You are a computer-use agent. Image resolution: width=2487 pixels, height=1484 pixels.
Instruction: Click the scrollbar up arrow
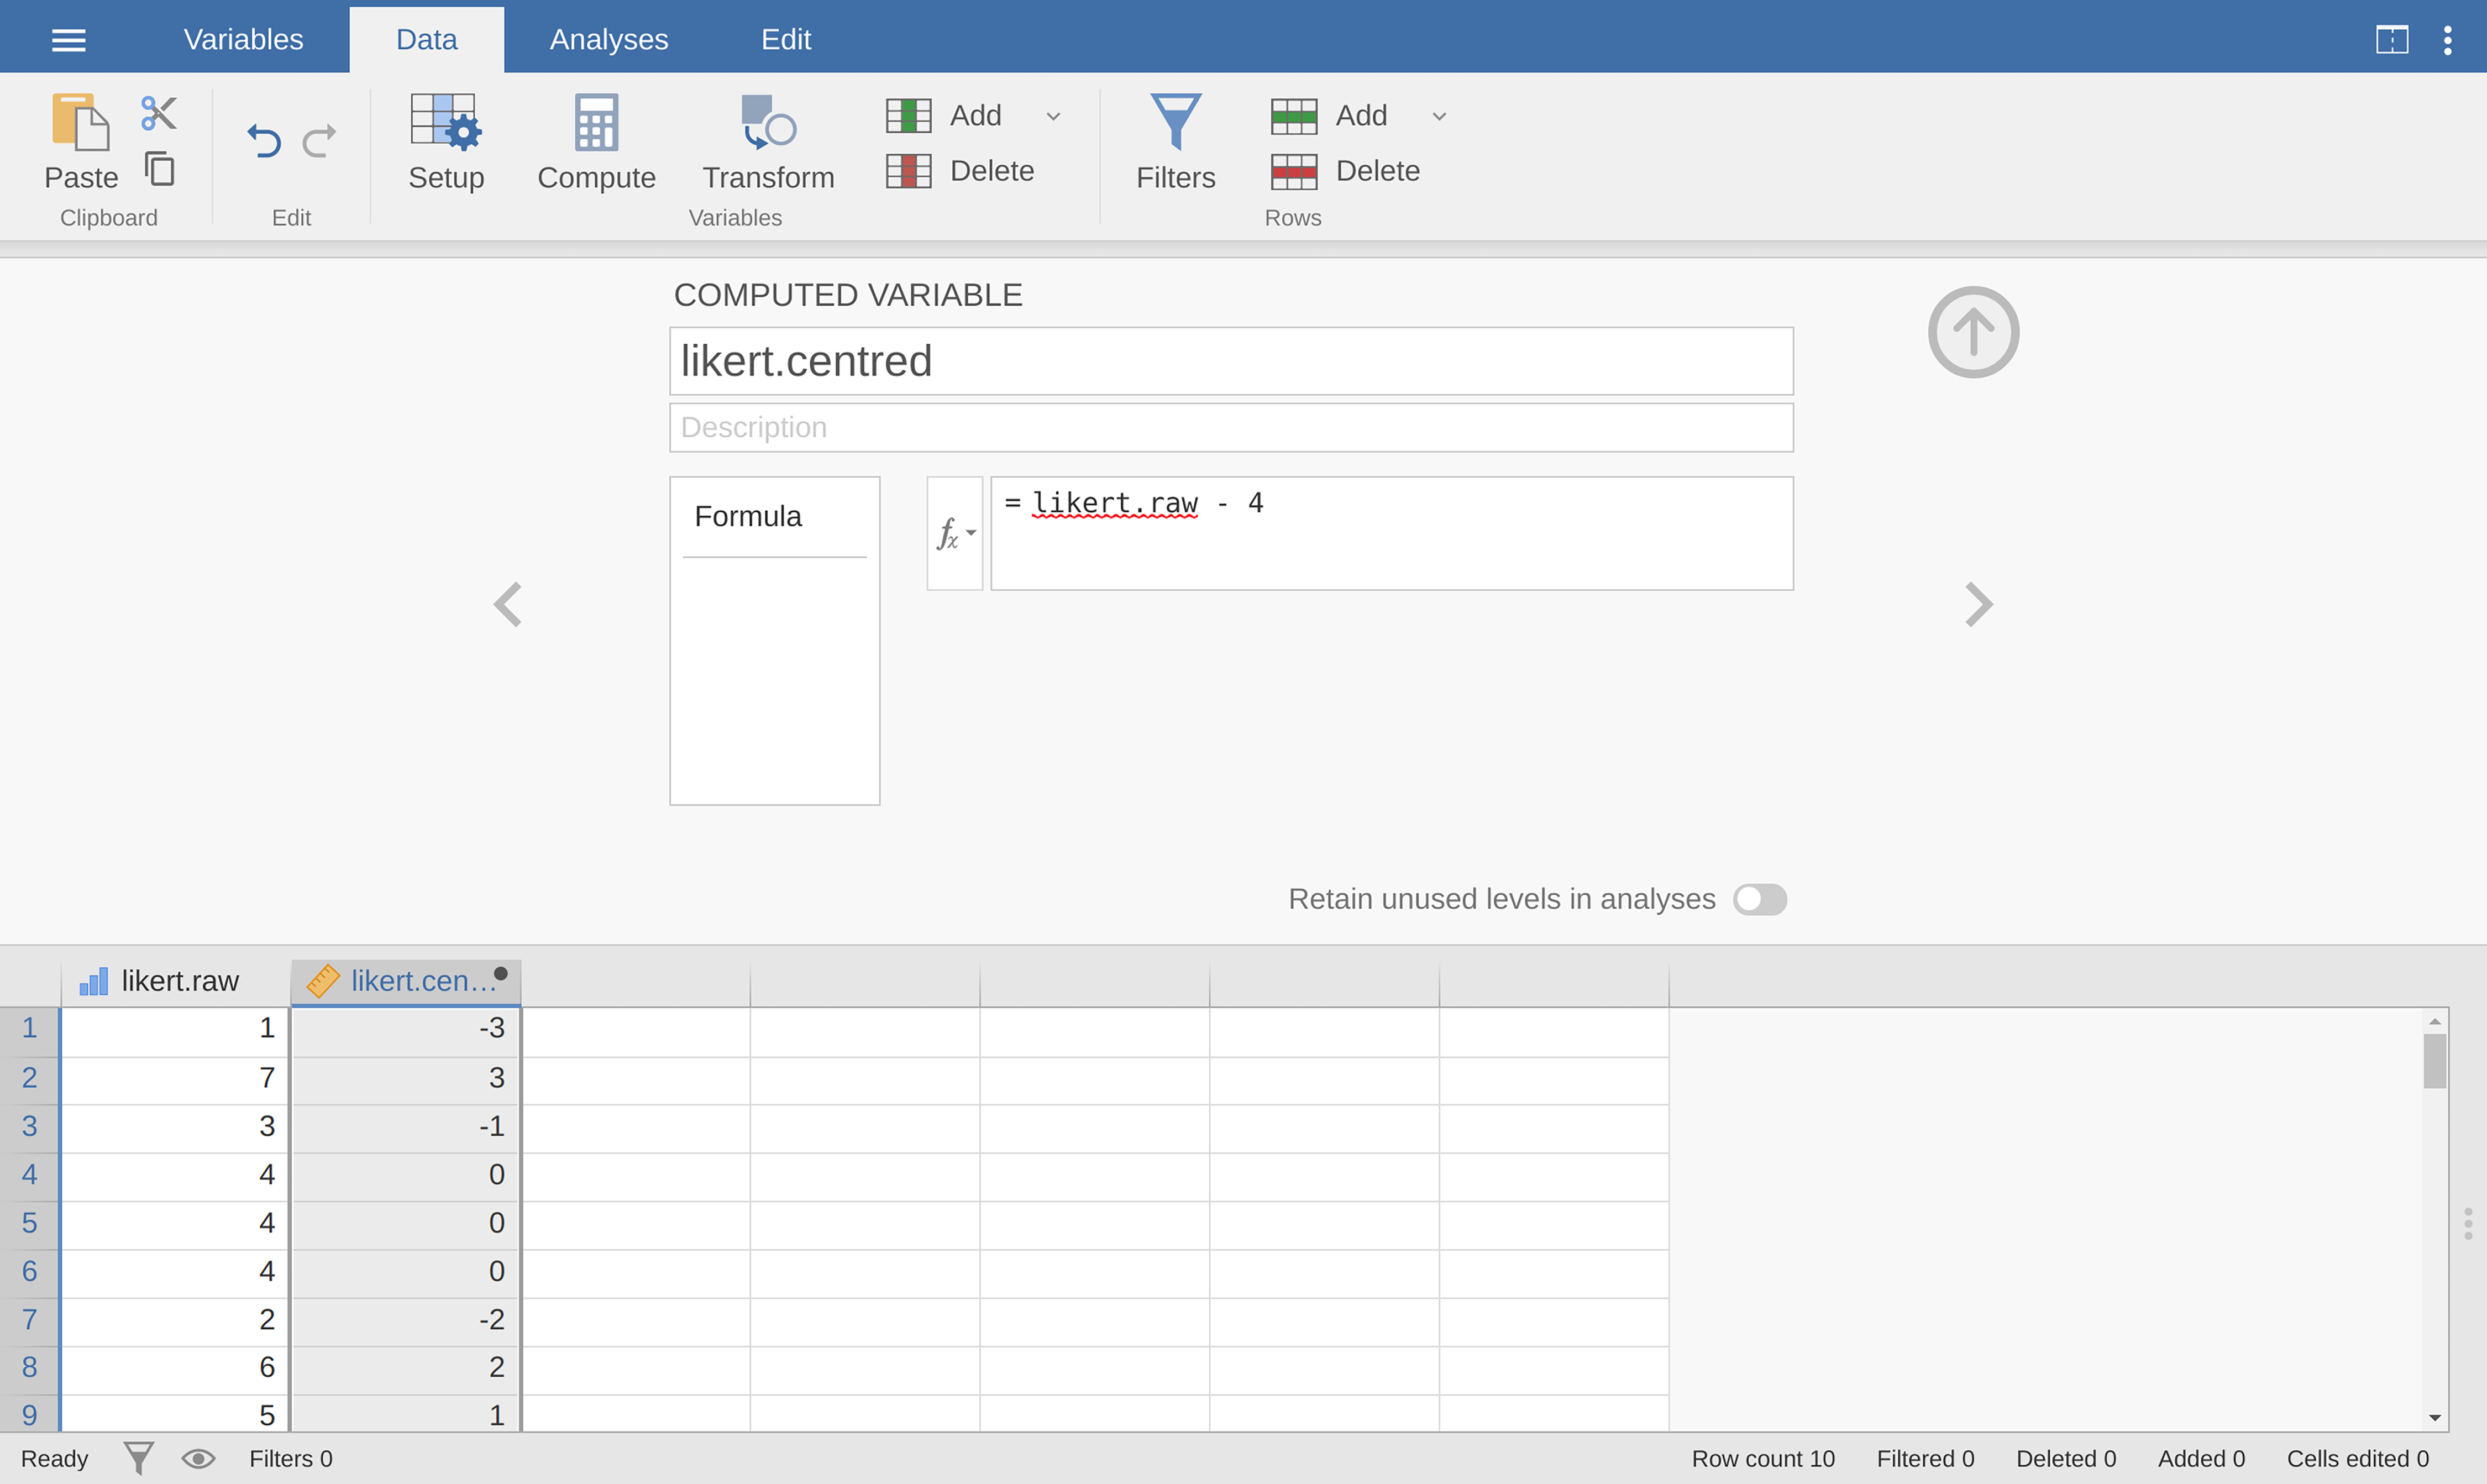click(x=2435, y=1021)
